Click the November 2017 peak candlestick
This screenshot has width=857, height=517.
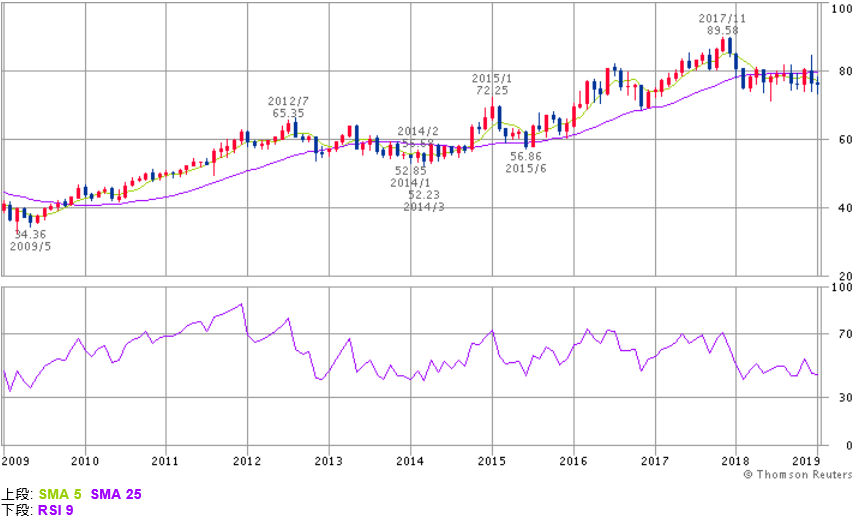click(723, 45)
